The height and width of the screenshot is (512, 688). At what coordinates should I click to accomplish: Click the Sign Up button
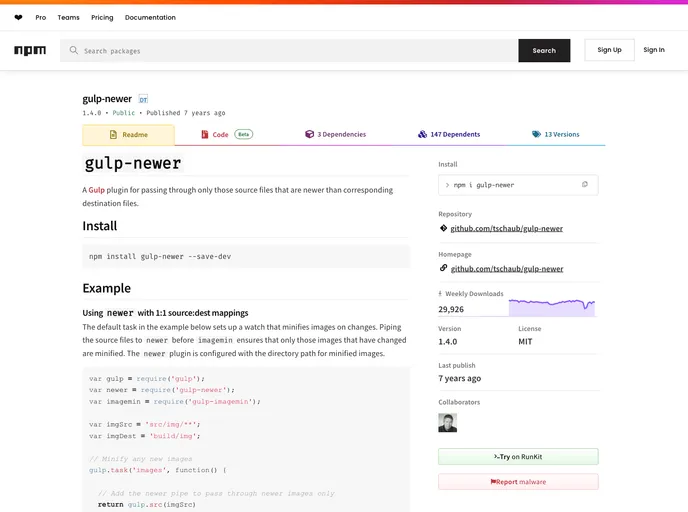click(609, 50)
